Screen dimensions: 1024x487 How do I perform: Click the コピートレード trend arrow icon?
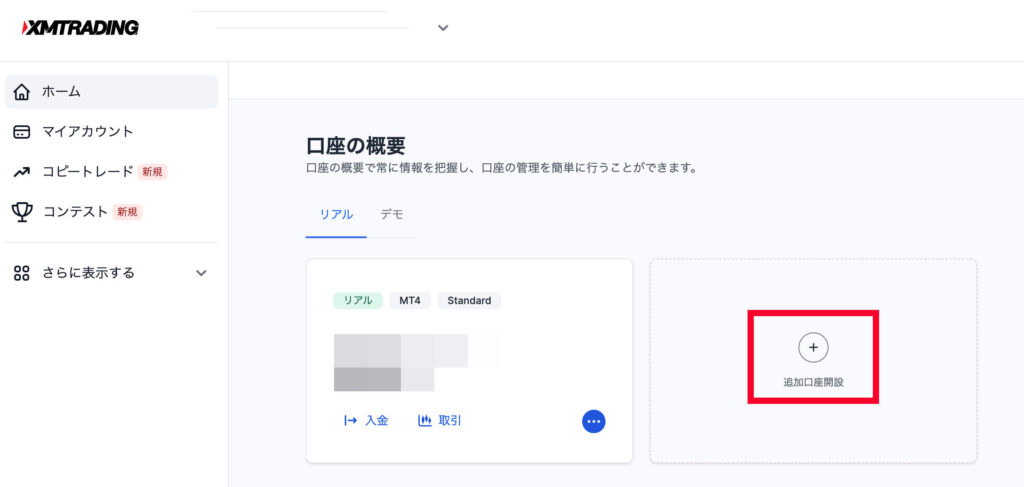click(x=22, y=172)
